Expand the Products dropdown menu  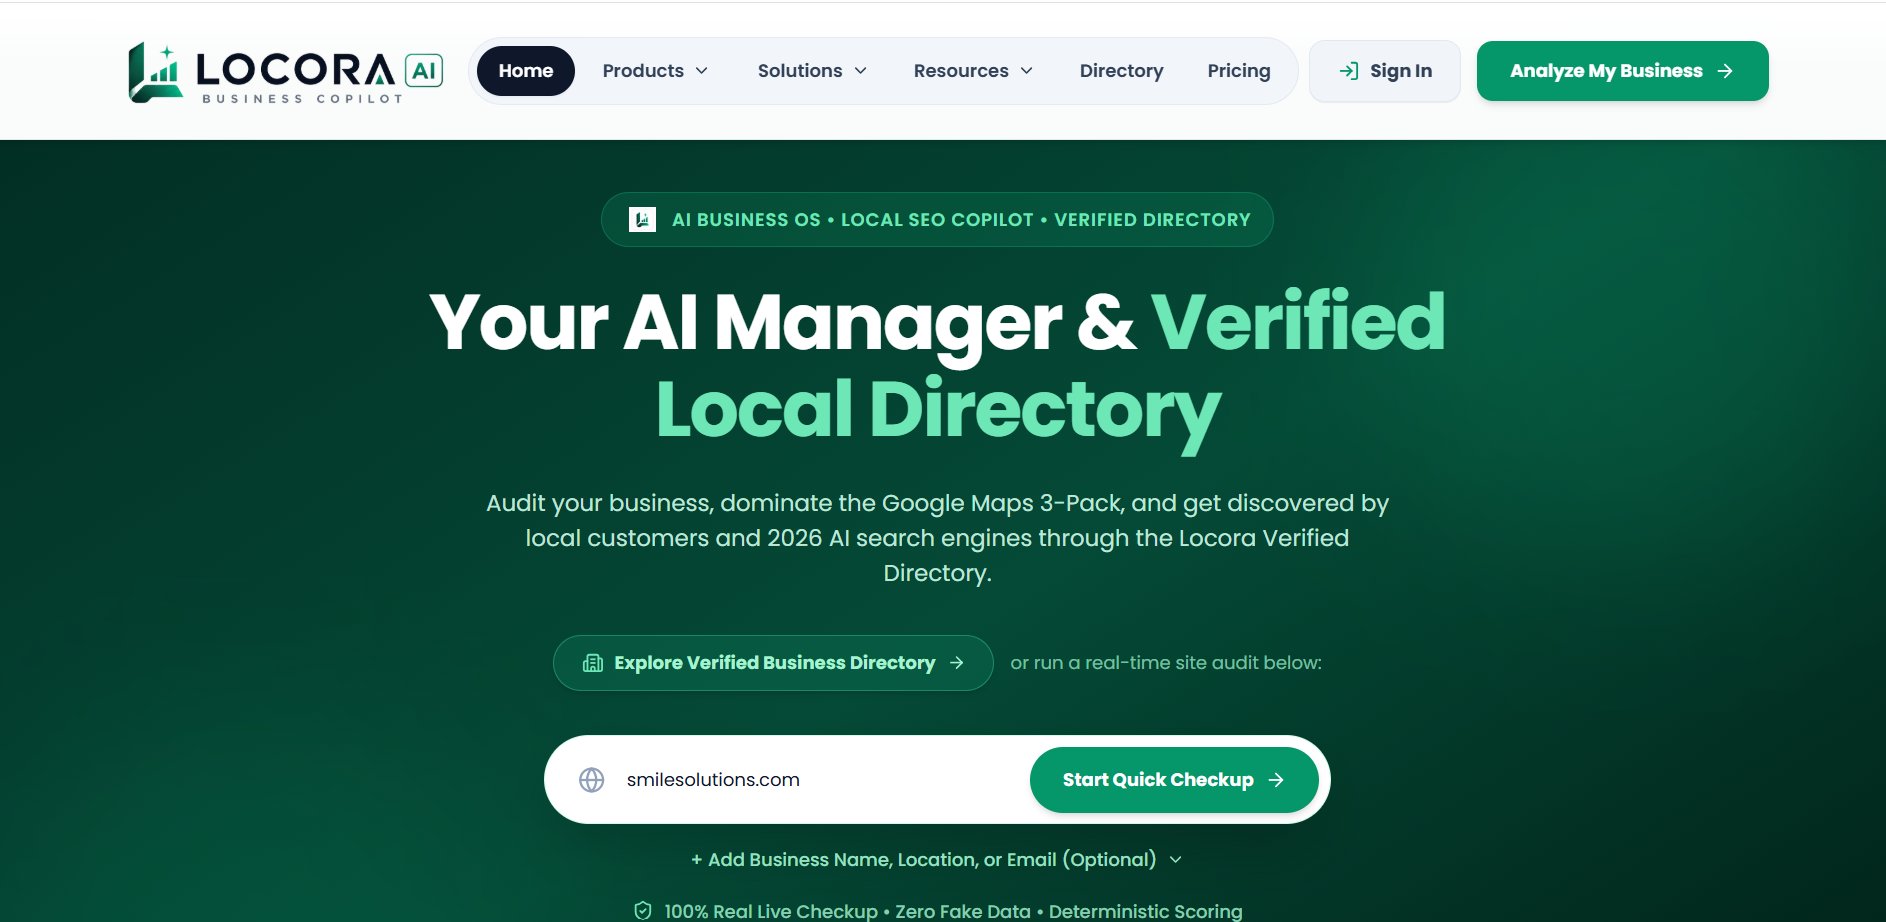[656, 71]
